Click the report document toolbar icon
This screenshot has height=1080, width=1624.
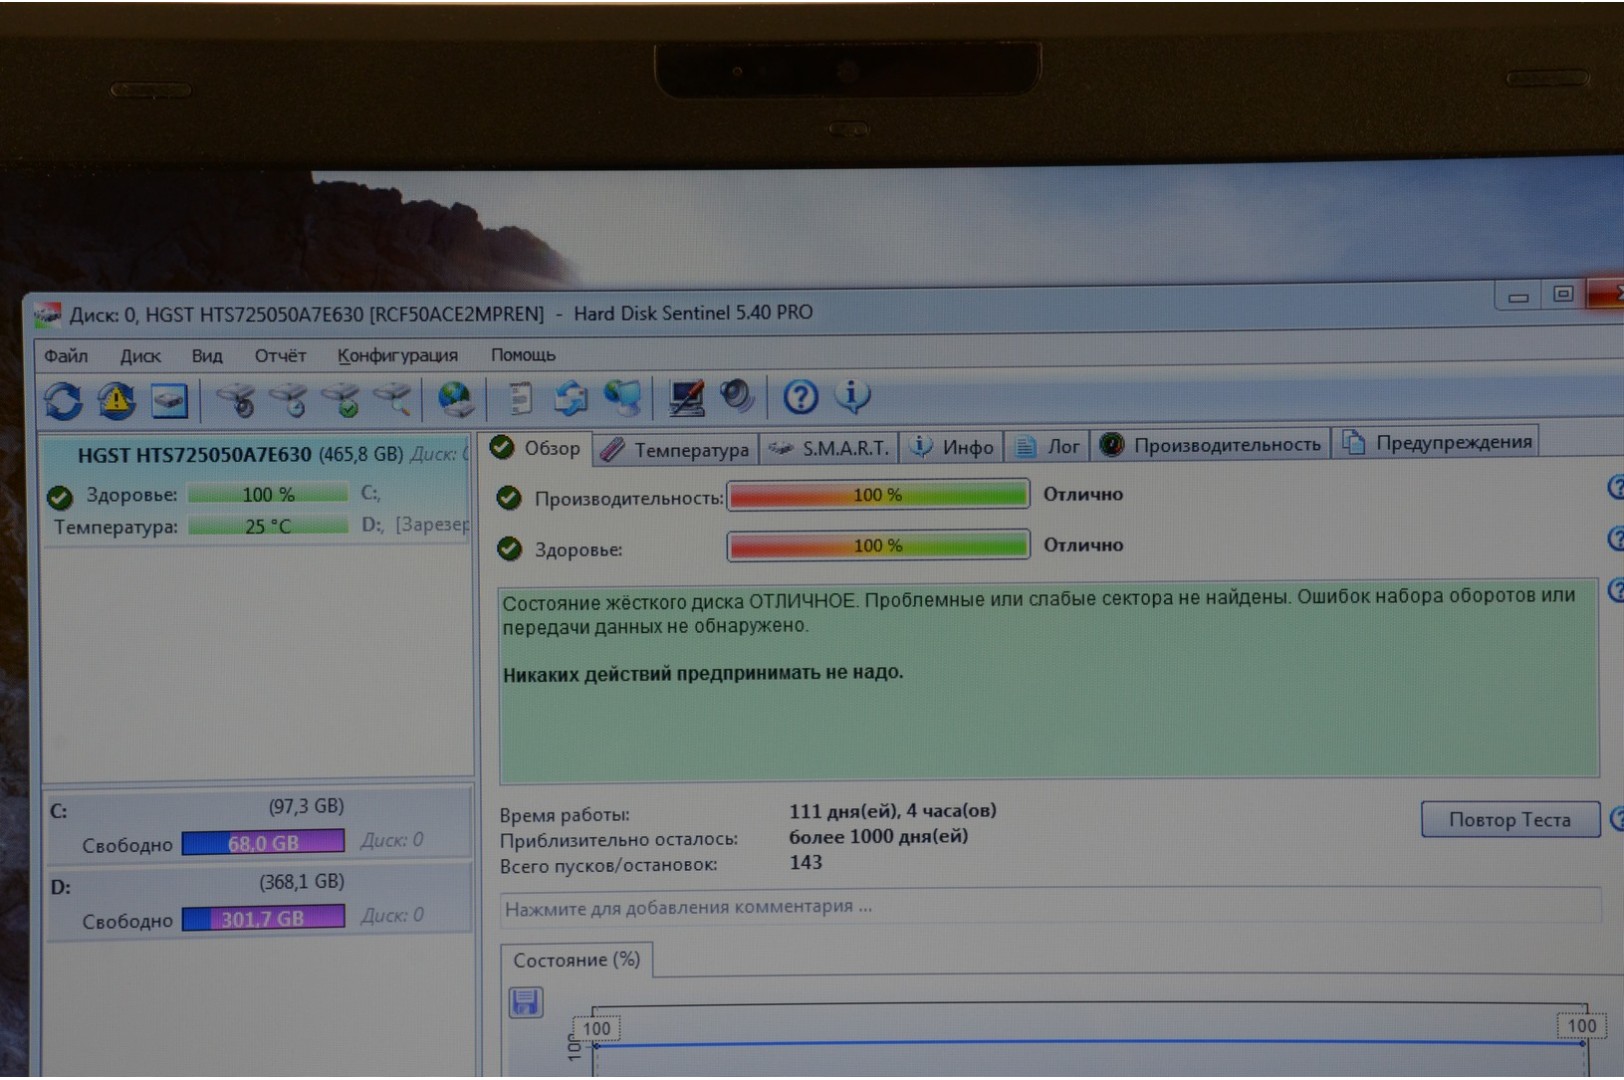520,398
